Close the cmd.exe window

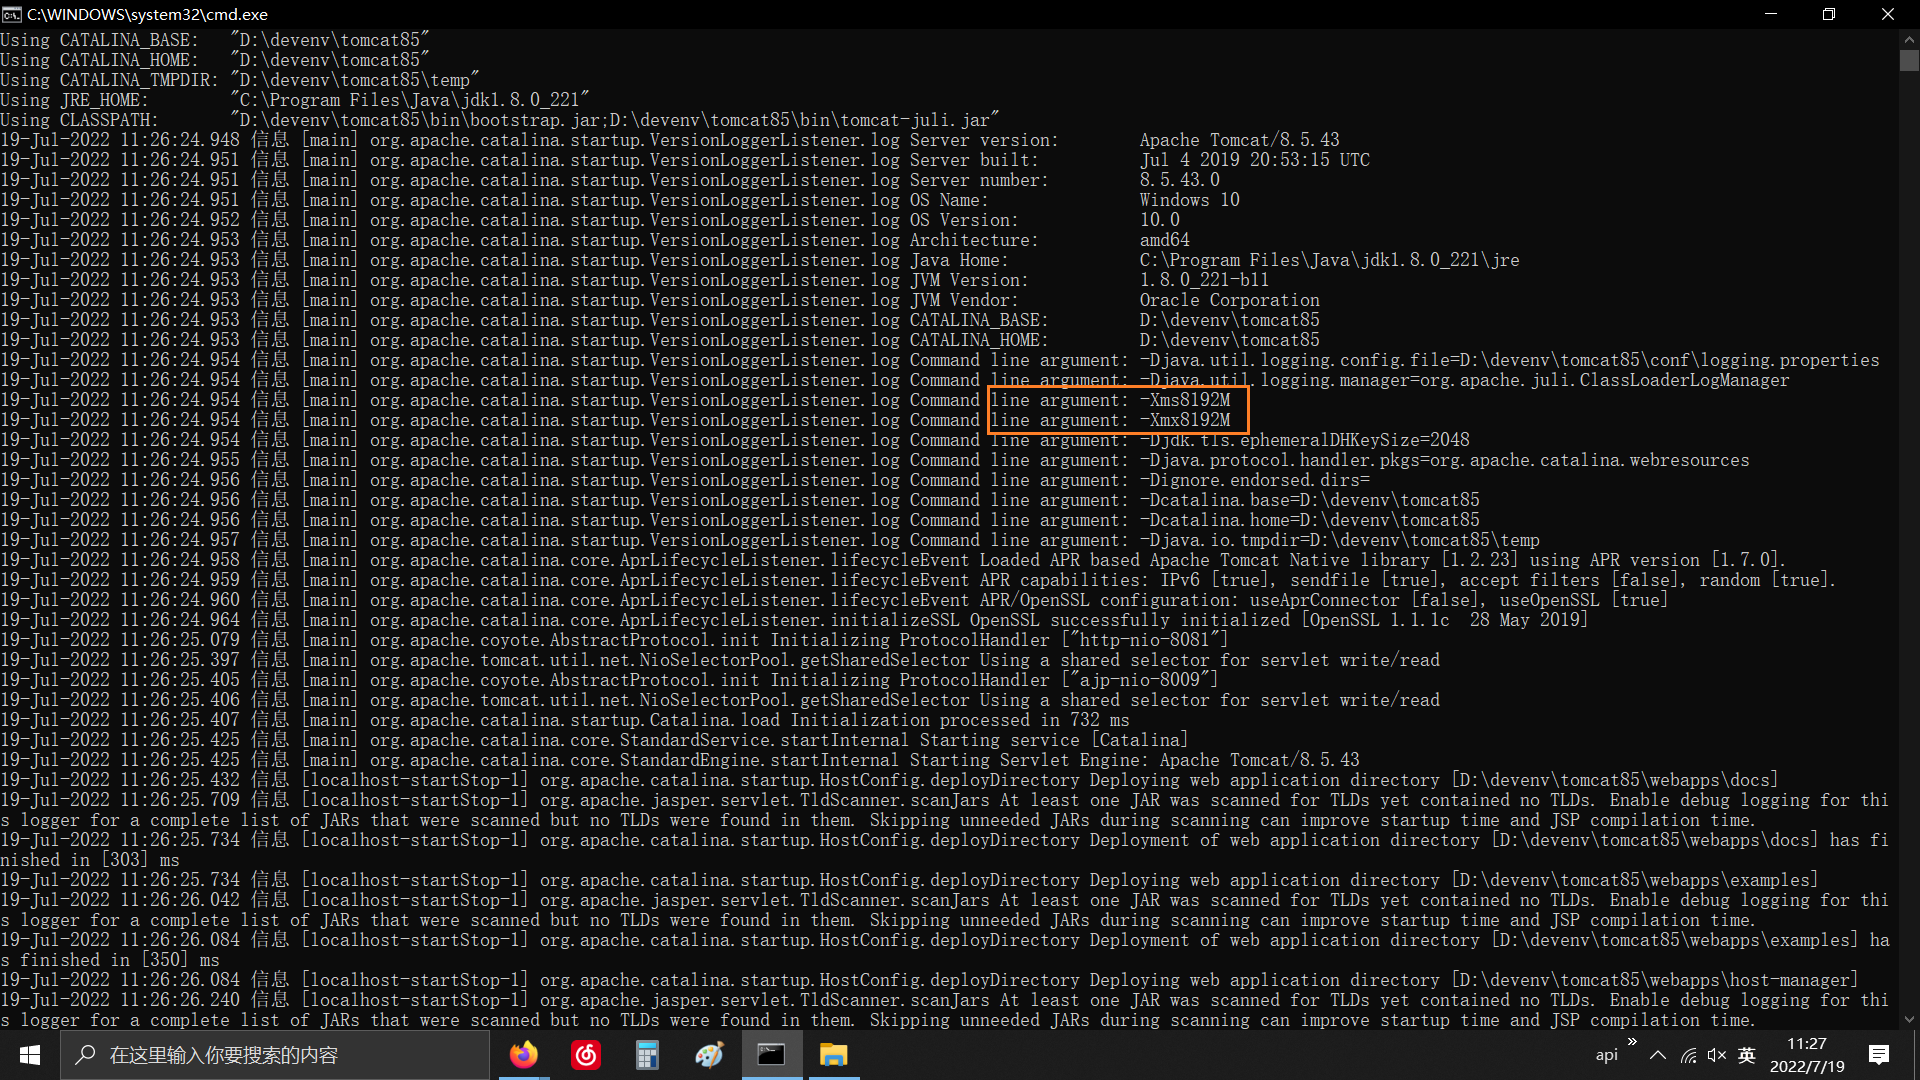pos(1888,14)
